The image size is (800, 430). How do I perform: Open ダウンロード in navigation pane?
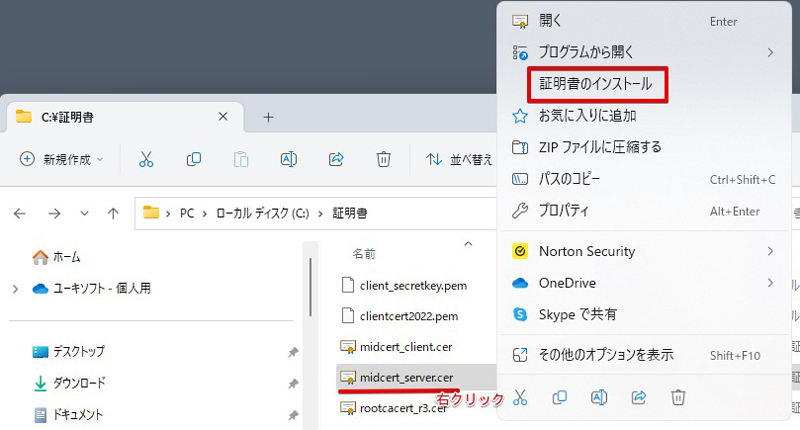click(69, 383)
